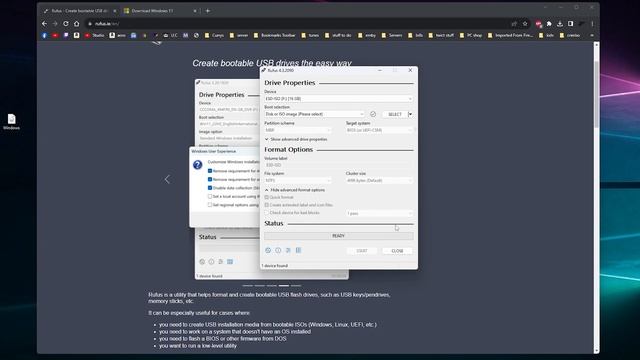
Task: Open the Facebook bookmark icon
Action: pyautogui.click(x=44, y=36)
